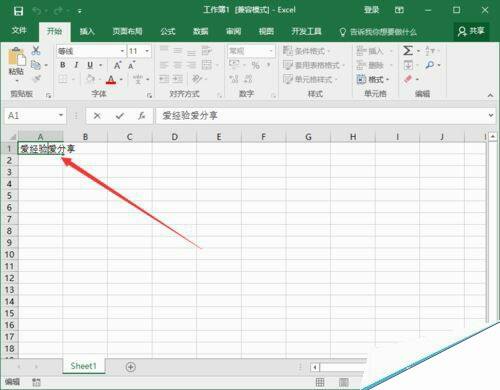This screenshot has width=500, height=390.
Task: Toggle Bold formatting
Action: [63, 65]
